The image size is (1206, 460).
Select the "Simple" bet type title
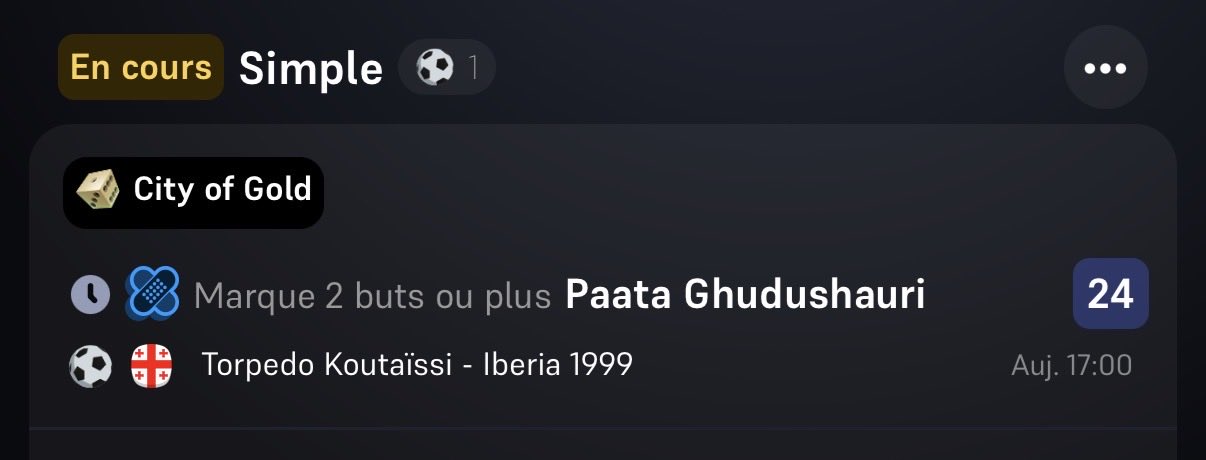click(311, 68)
